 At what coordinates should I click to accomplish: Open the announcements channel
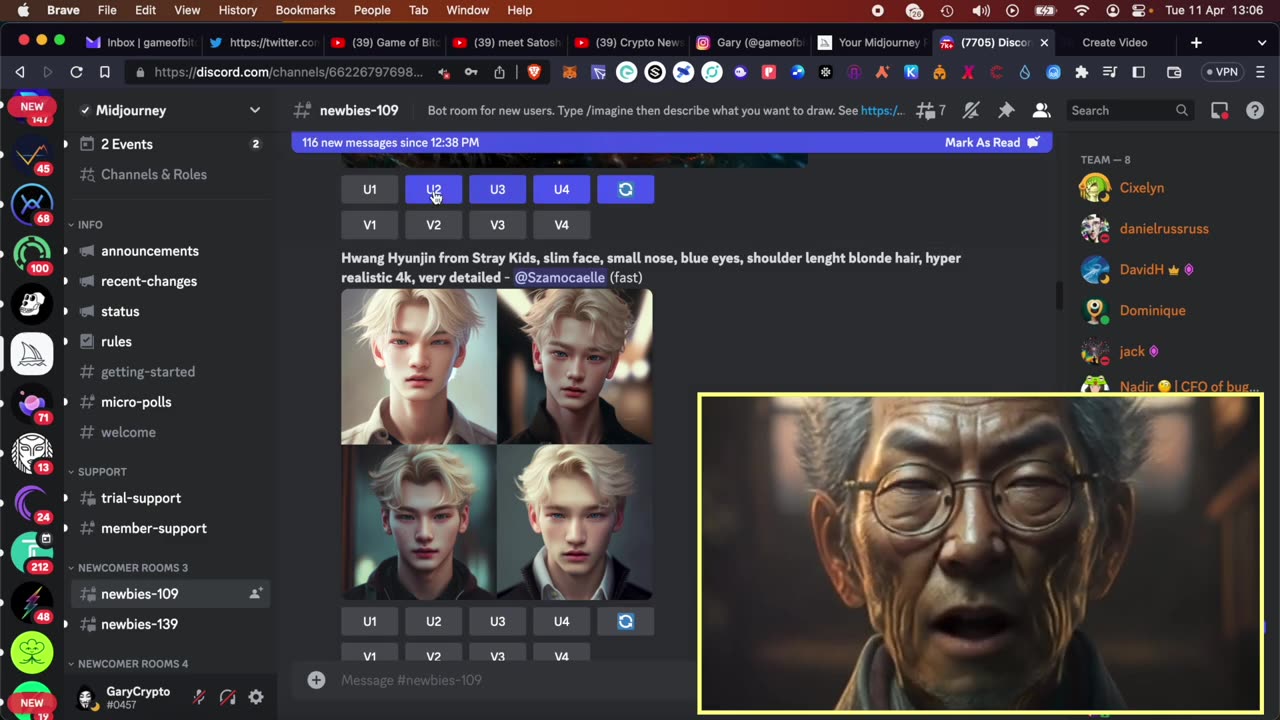pyautogui.click(x=150, y=251)
